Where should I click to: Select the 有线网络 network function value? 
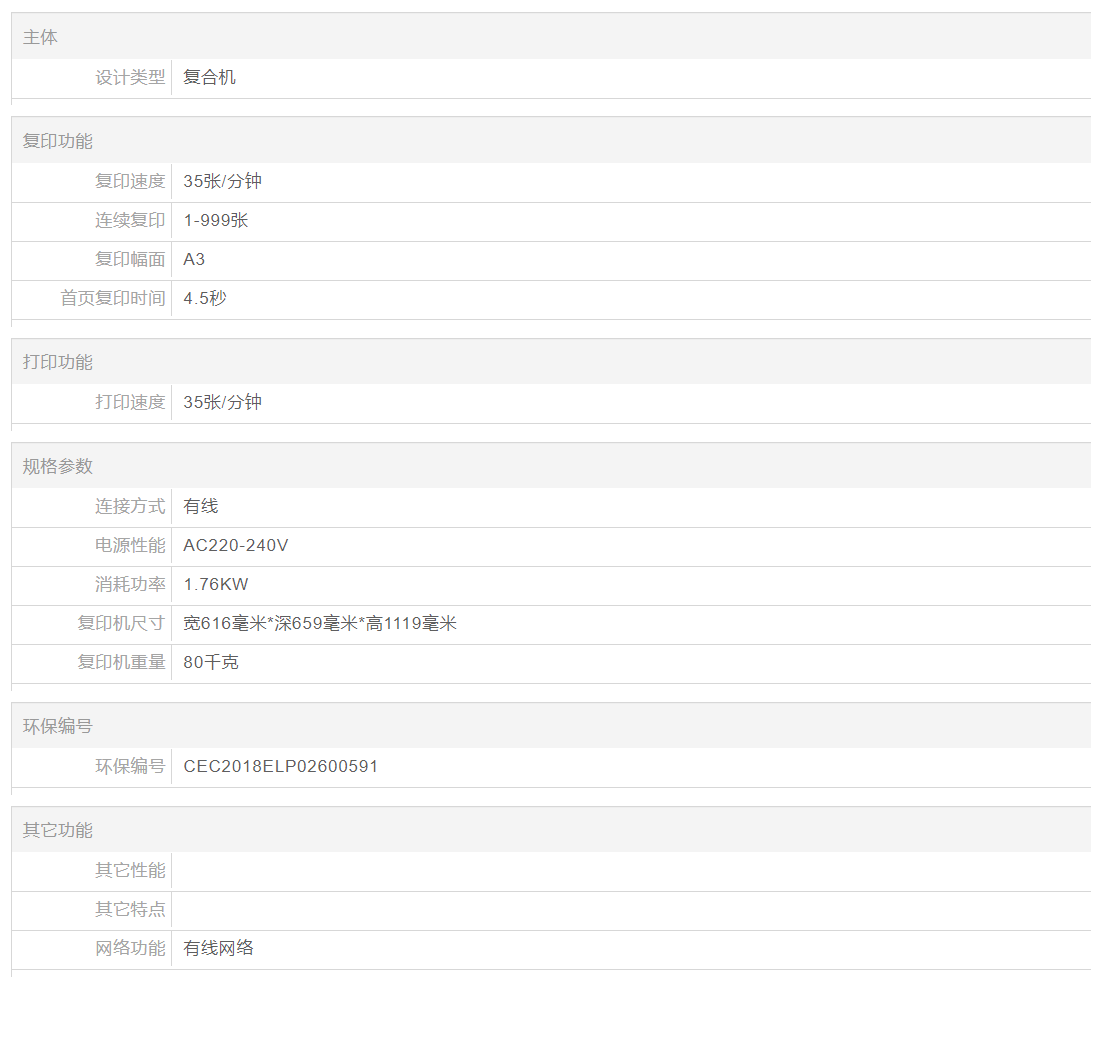tap(219, 948)
